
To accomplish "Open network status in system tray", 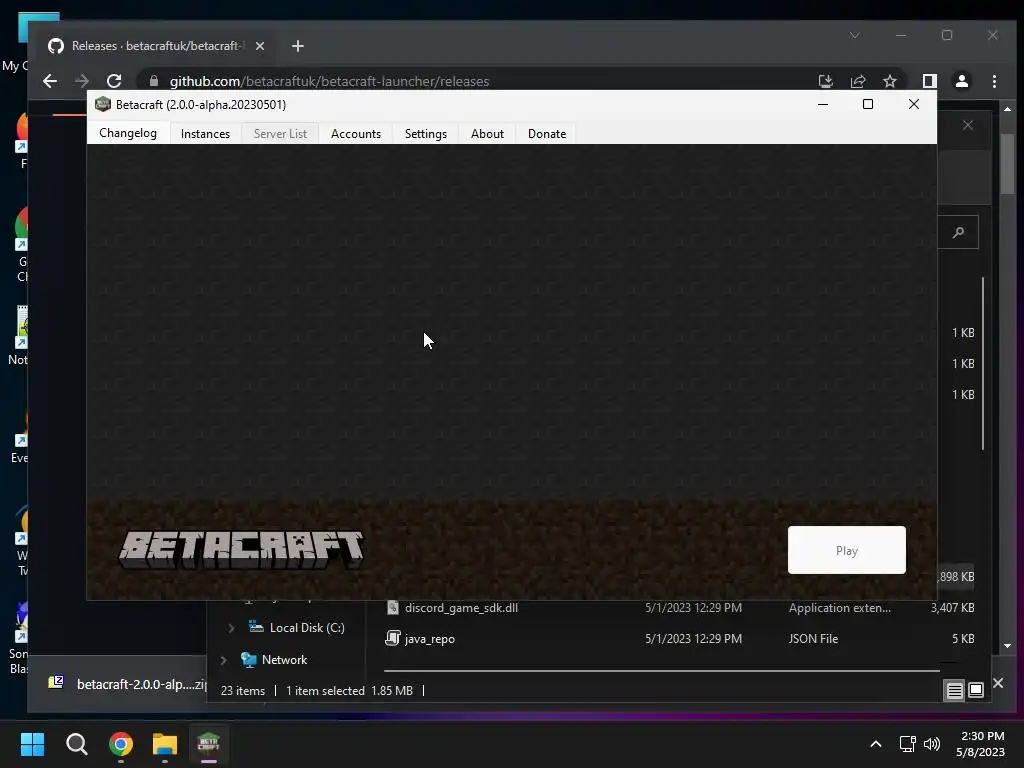I will point(907,744).
